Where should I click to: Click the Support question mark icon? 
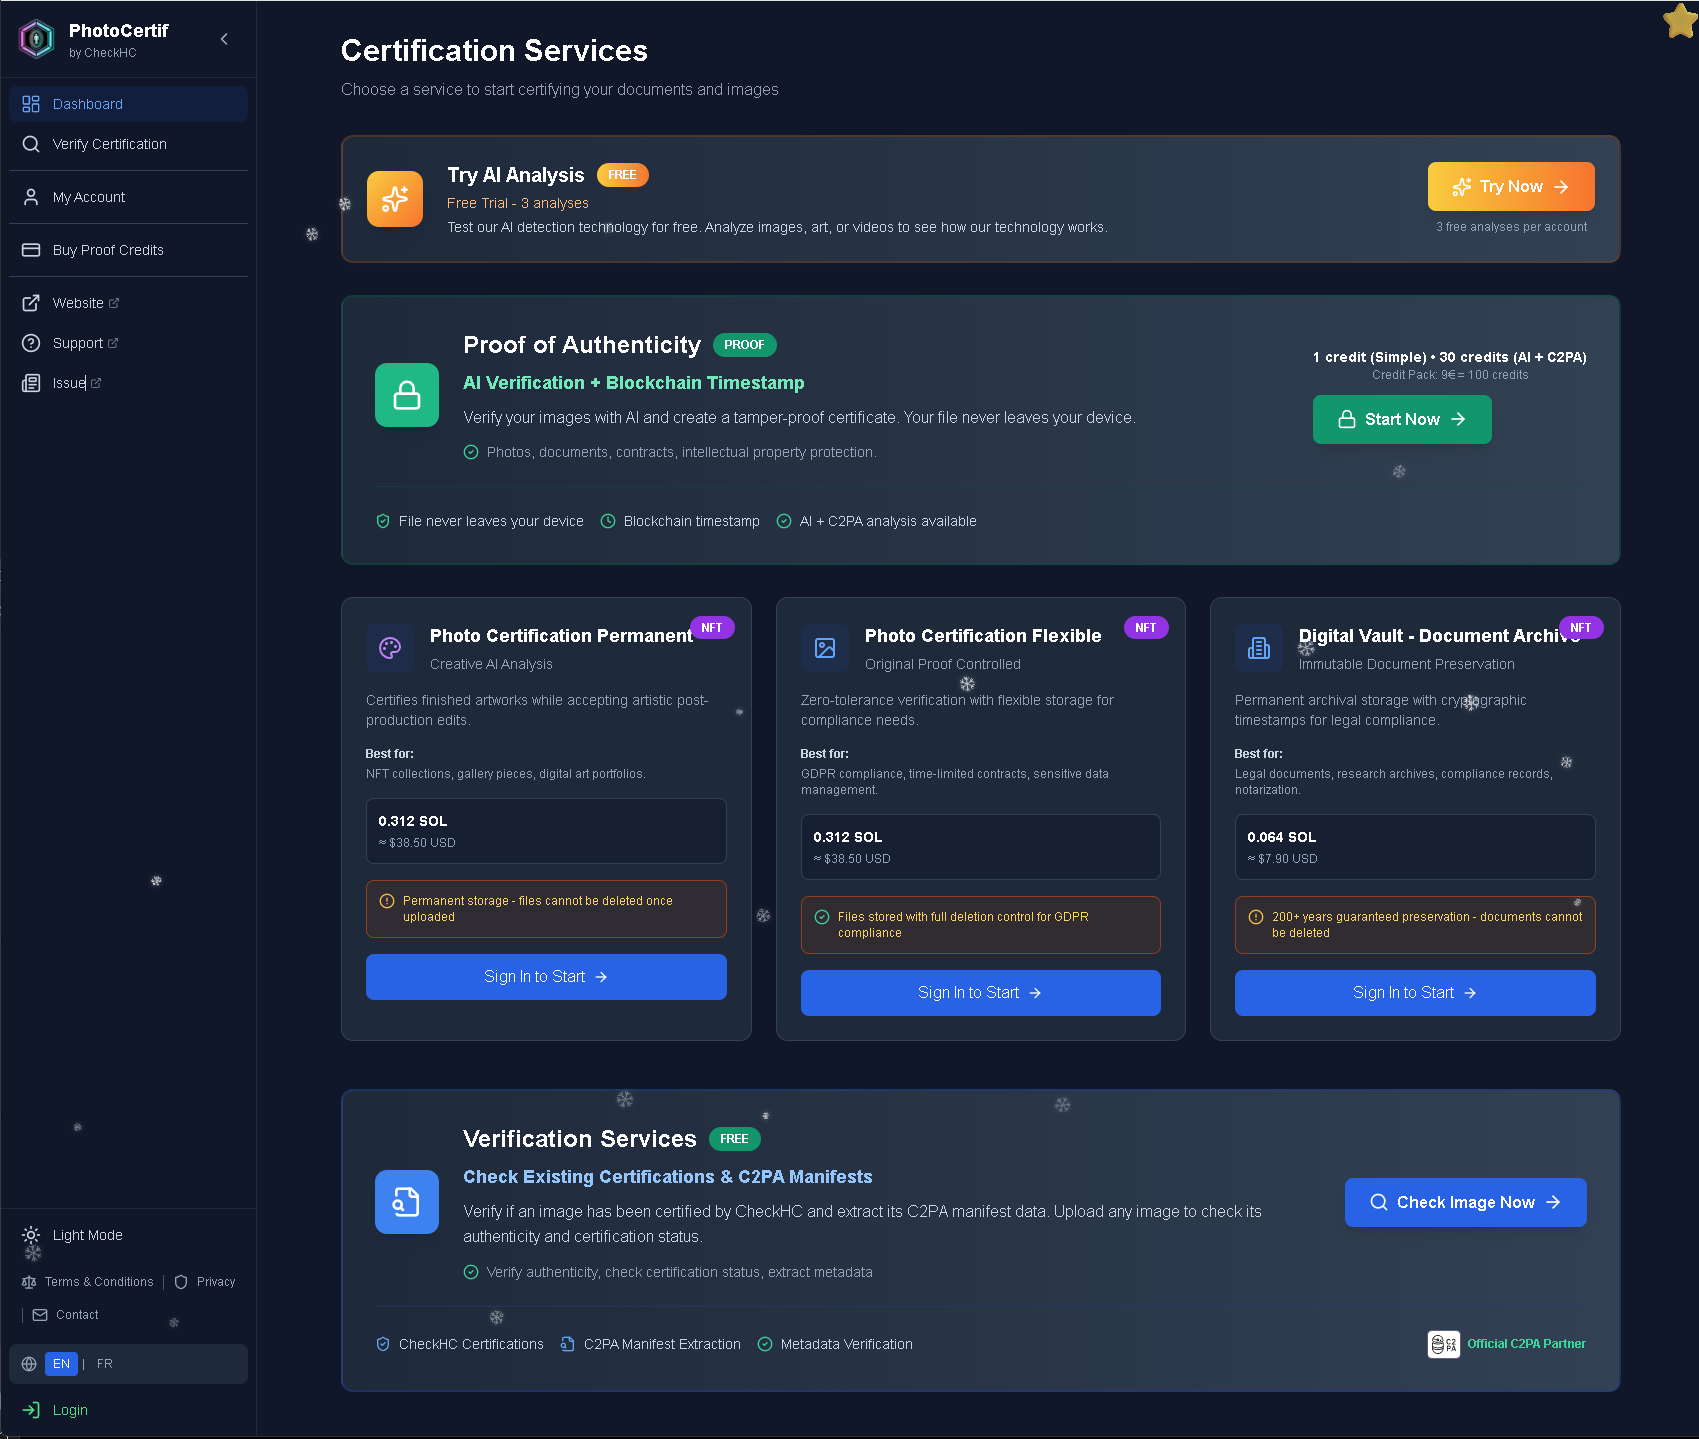pyautogui.click(x=31, y=343)
